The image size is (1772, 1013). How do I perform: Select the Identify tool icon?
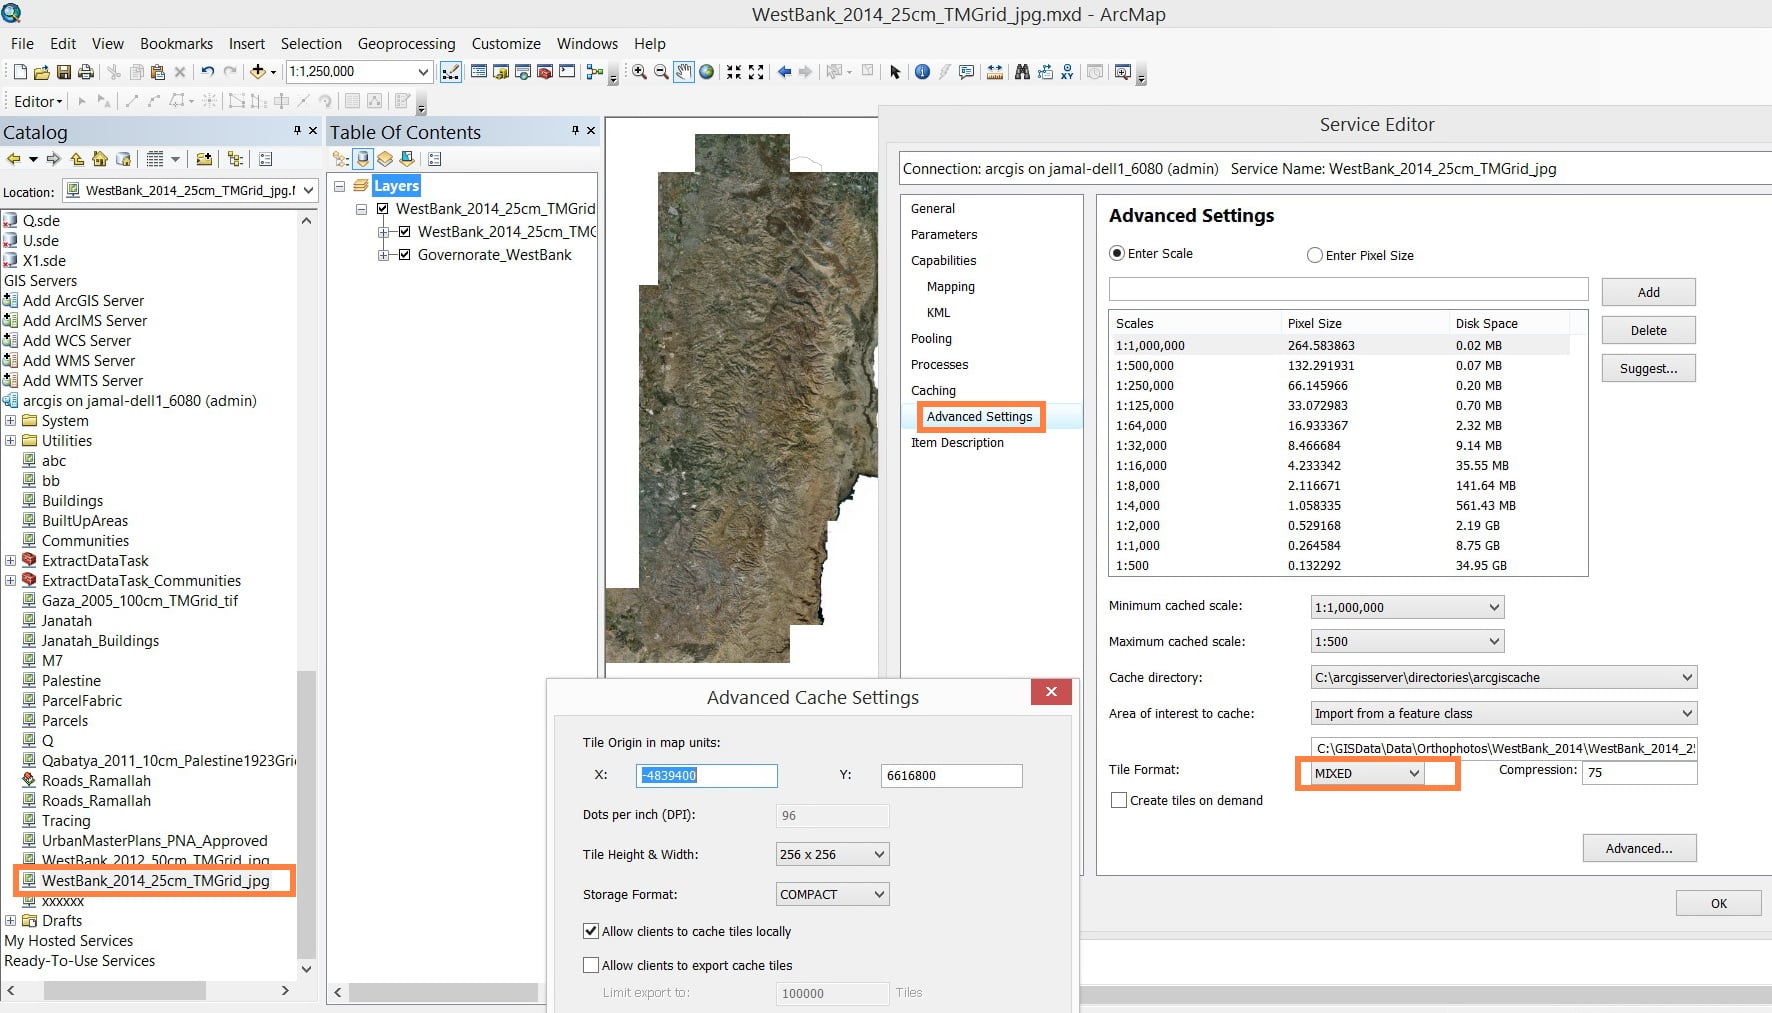click(922, 72)
